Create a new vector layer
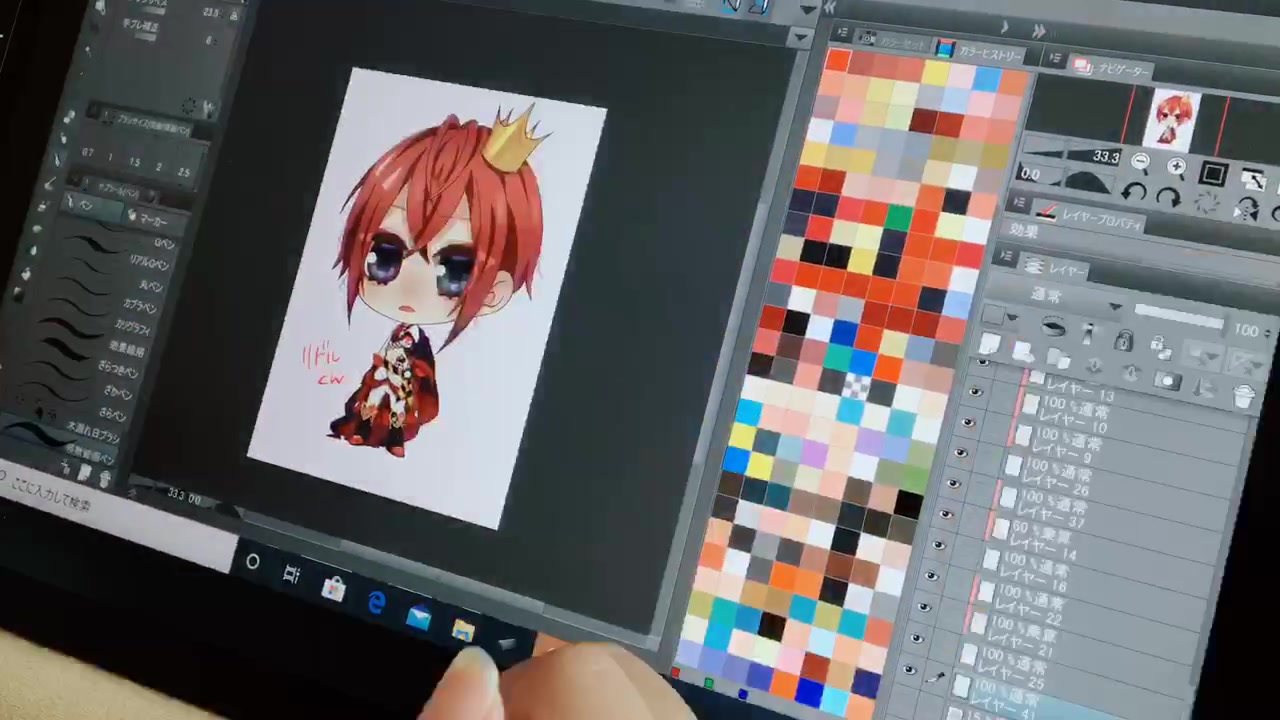The height and width of the screenshot is (720, 1280). point(1022,351)
